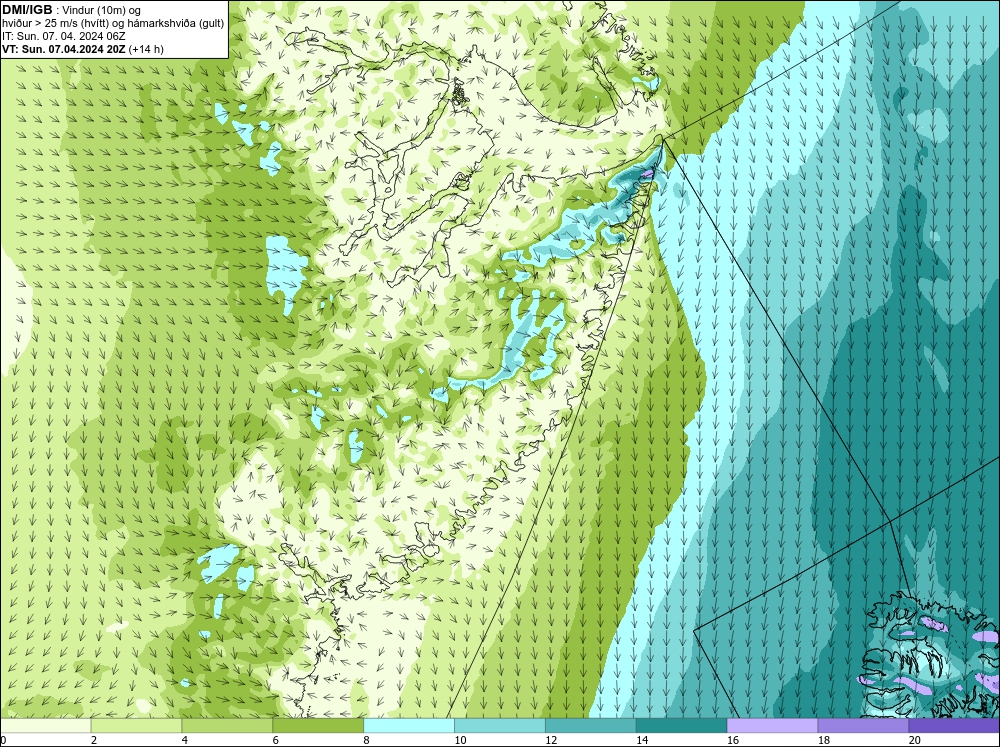Click the 'hviður > 25 m/s (hvítt)' description line
Screen dimensions: 1000x747
click(x=113, y=24)
